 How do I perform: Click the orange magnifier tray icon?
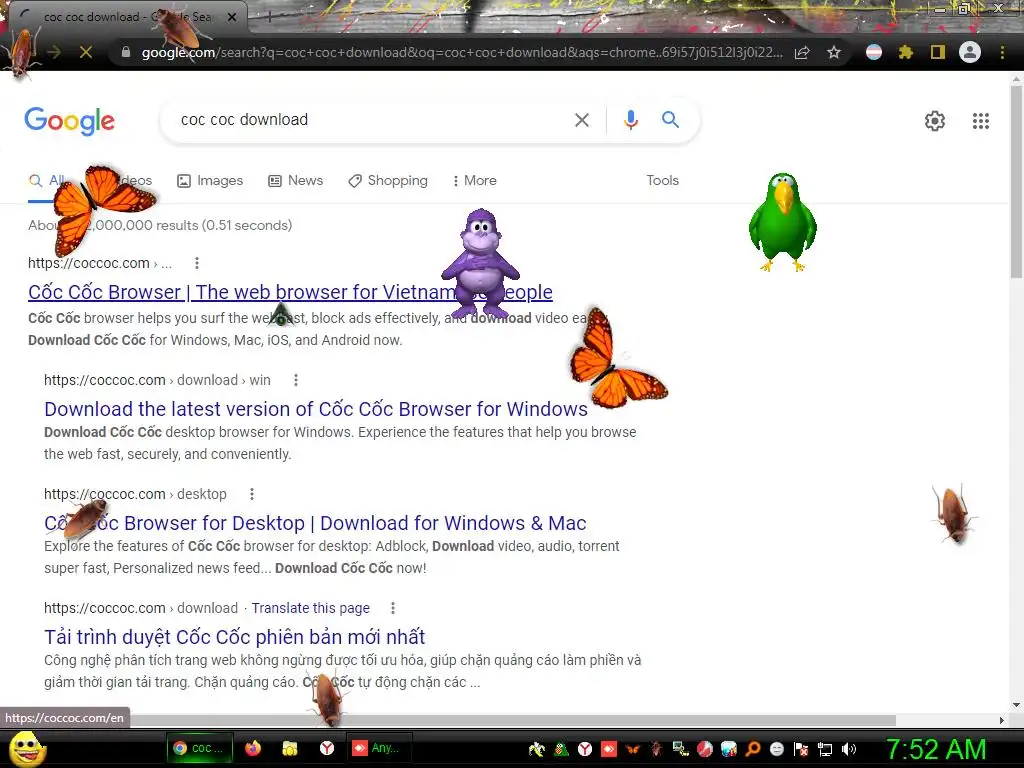(x=752, y=749)
